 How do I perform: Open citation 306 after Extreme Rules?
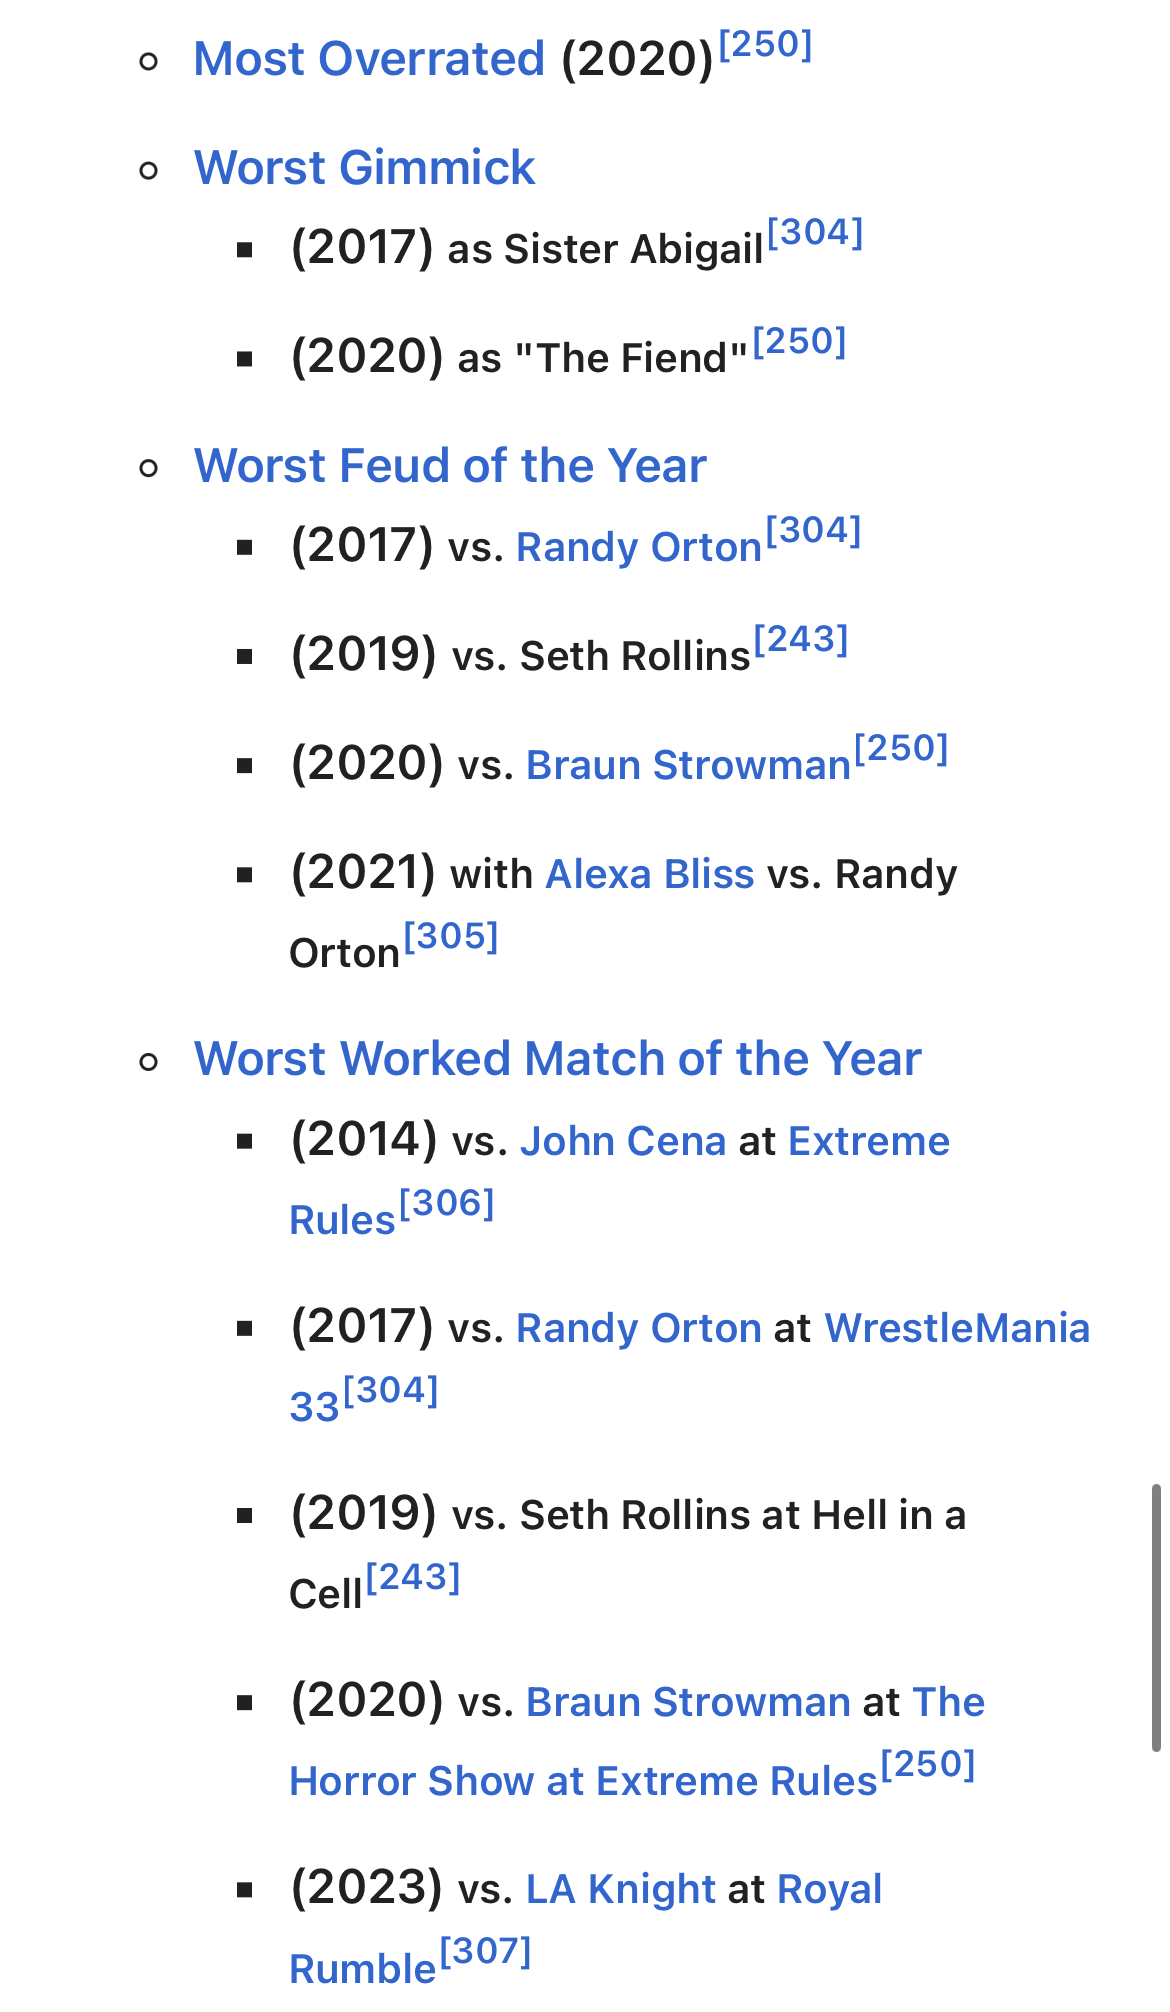pos(447,1203)
